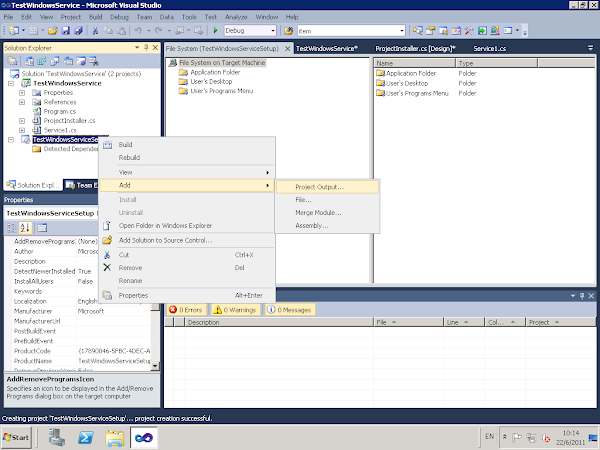This screenshot has height=450, width=600.
Task: Open Extension Manager toolbar icon
Action: tap(495, 31)
